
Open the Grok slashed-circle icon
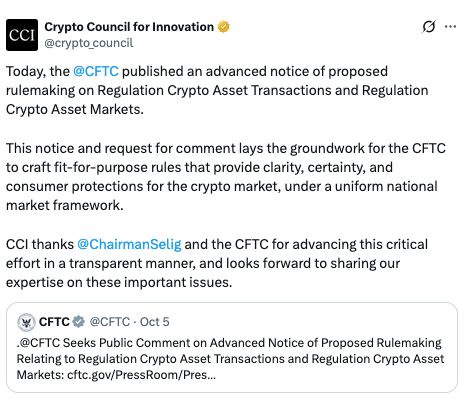coord(429,27)
